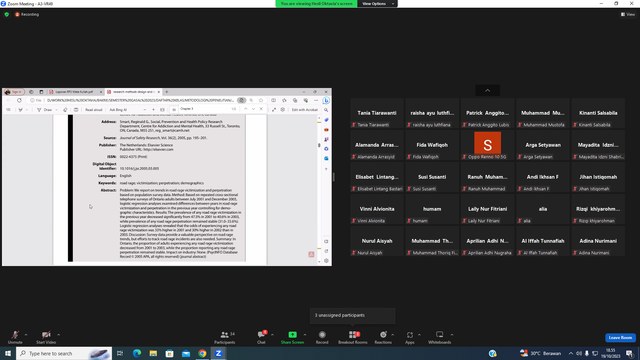Open Reactions menu
Image resolution: width=640 pixels, height=360 pixels.
[383, 337]
